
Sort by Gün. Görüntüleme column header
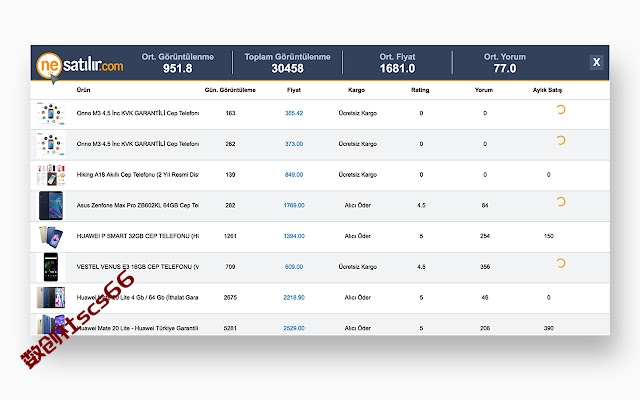(230, 90)
